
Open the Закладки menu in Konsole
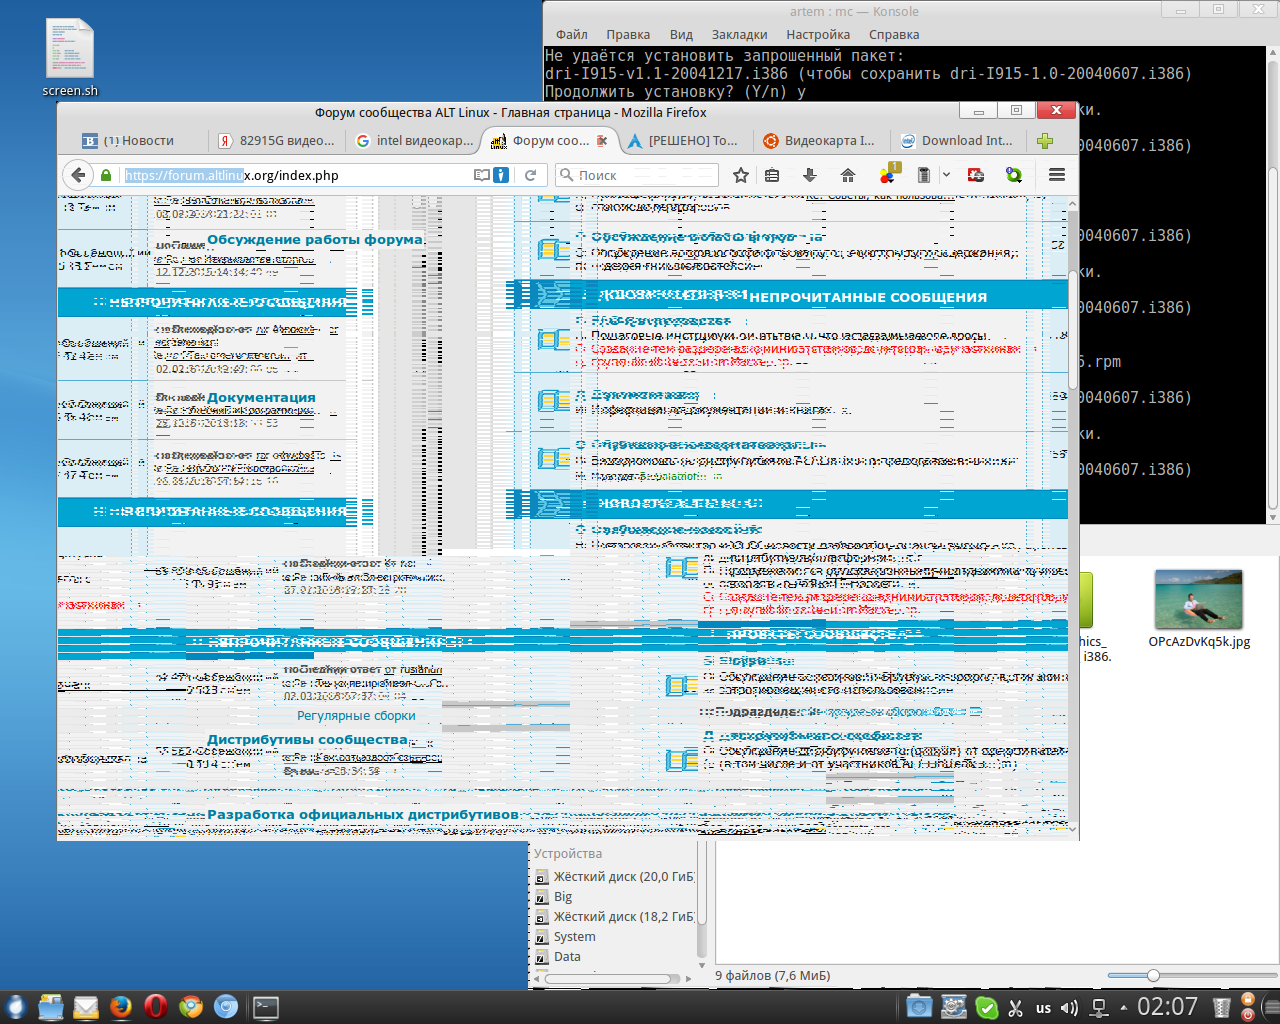[739, 34]
